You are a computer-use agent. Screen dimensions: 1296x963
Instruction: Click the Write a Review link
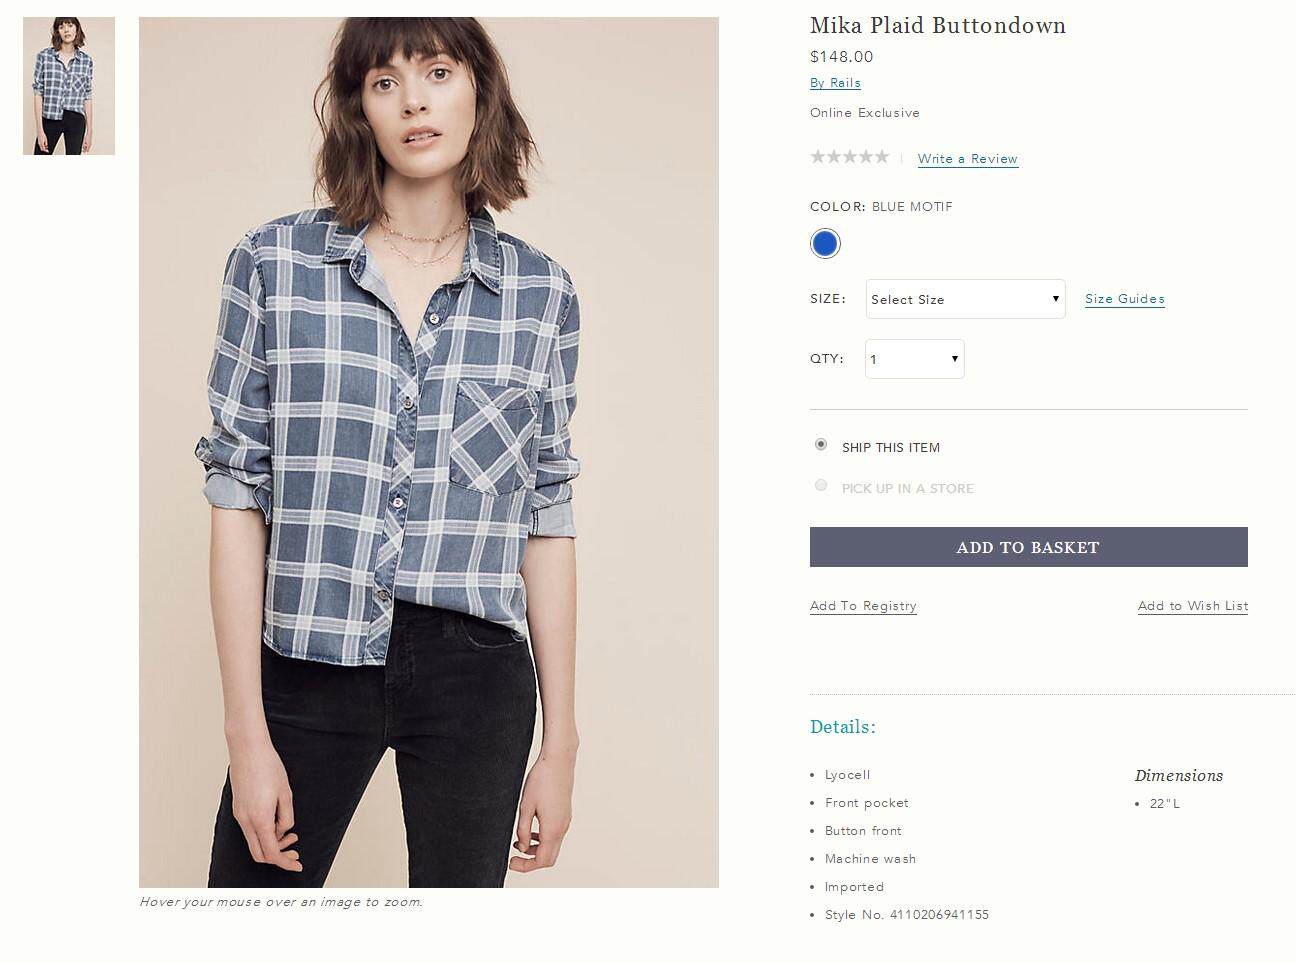point(968,159)
